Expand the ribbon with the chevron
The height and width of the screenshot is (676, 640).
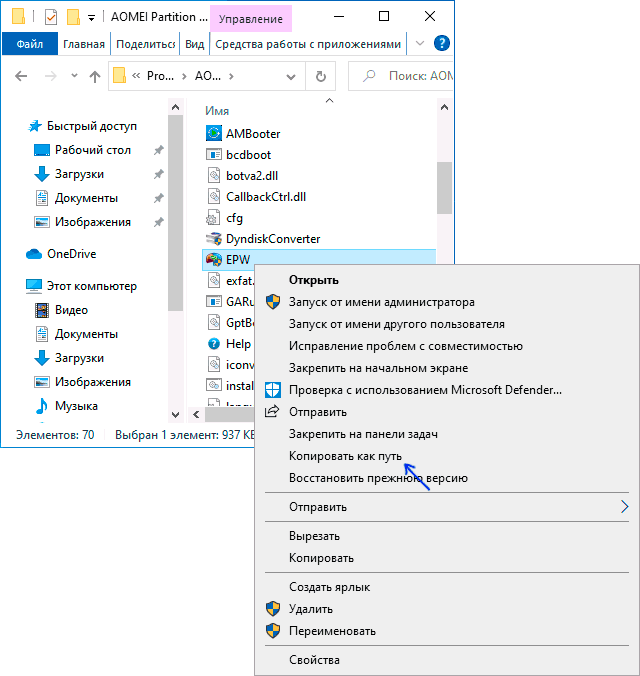pos(420,43)
